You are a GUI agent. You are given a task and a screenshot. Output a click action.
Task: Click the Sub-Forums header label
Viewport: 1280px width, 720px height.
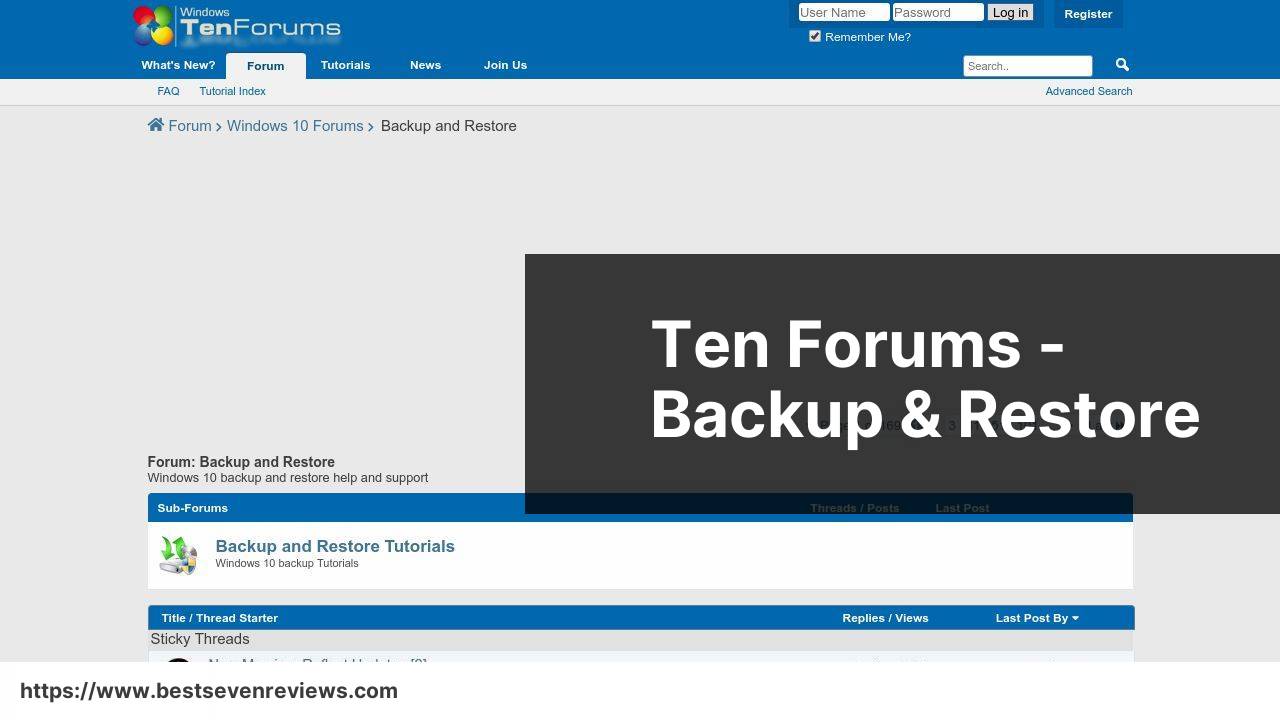tap(192, 508)
